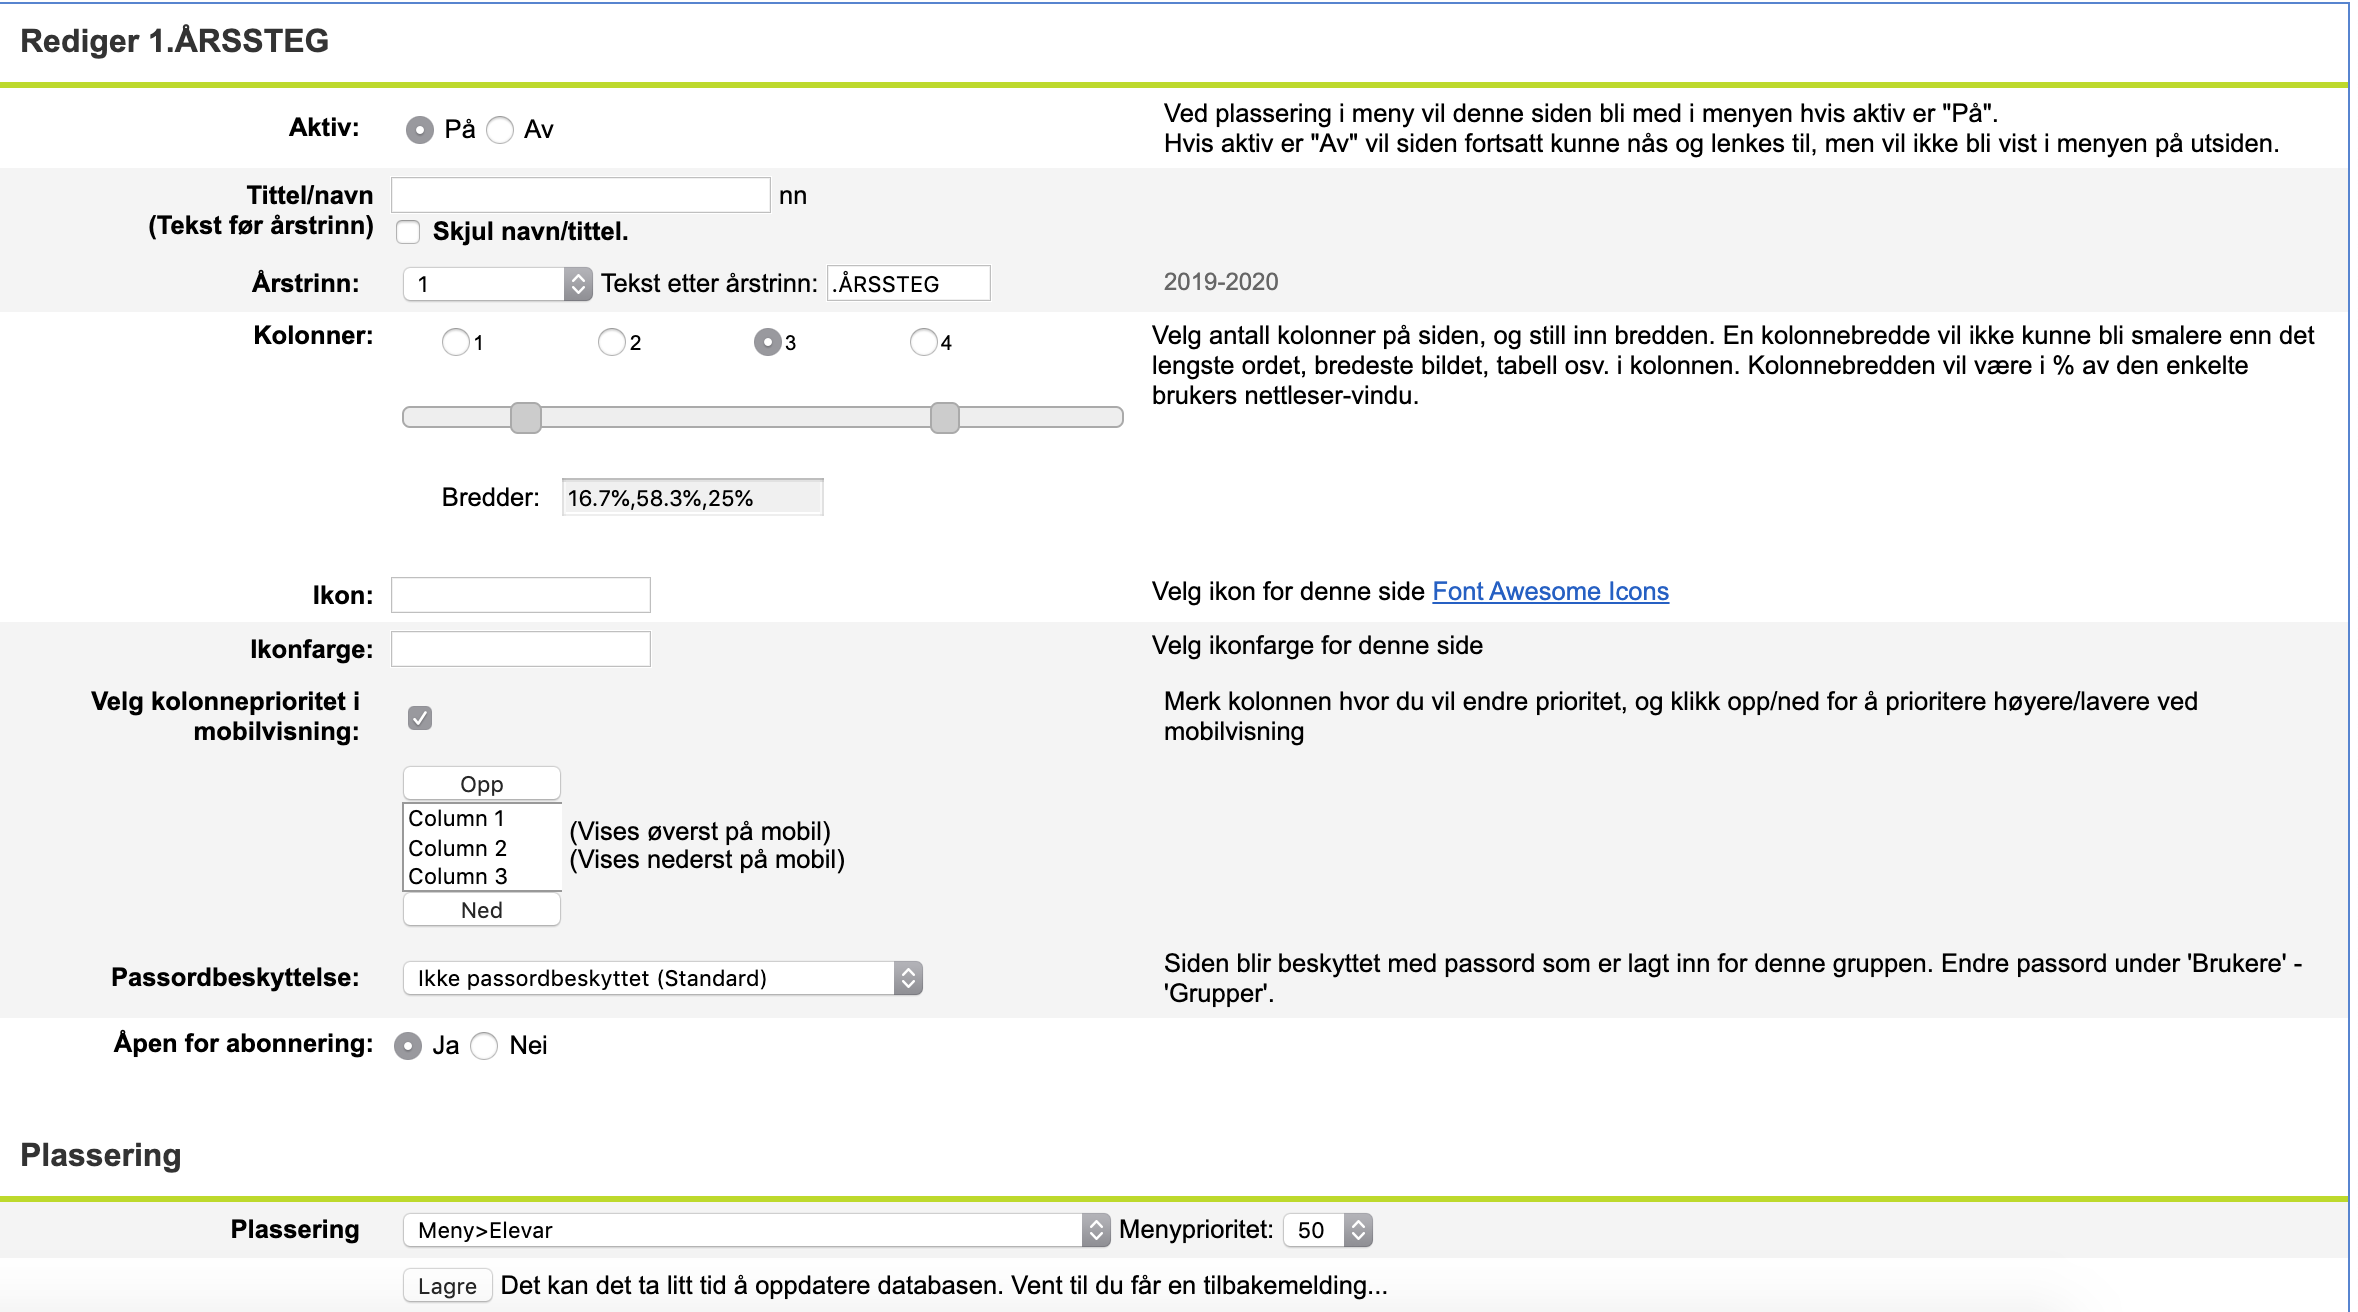Open the Passordbeskyttelse dropdown
Viewport: 2358px width, 1312px height.
click(x=662, y=978)
